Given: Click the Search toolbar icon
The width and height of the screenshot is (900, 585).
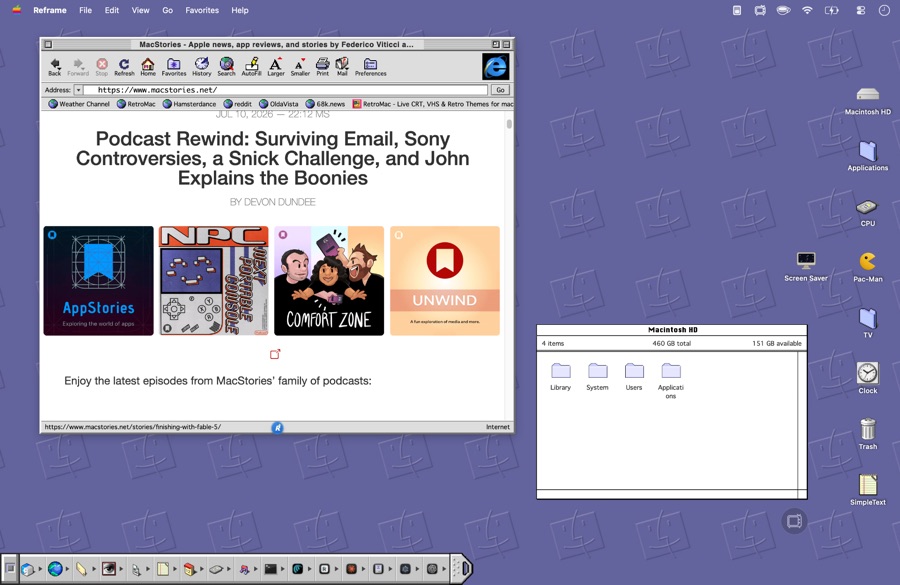Looking at the screenshot, I should tap(226, 67).
